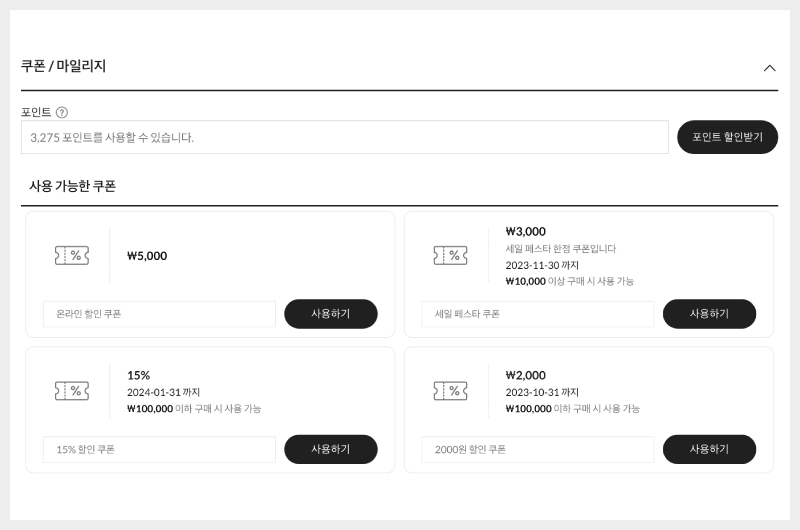800x530 pixels.
Task: Click the 사용 가능한 쿠폰 heading
Action: click(72, 186)
